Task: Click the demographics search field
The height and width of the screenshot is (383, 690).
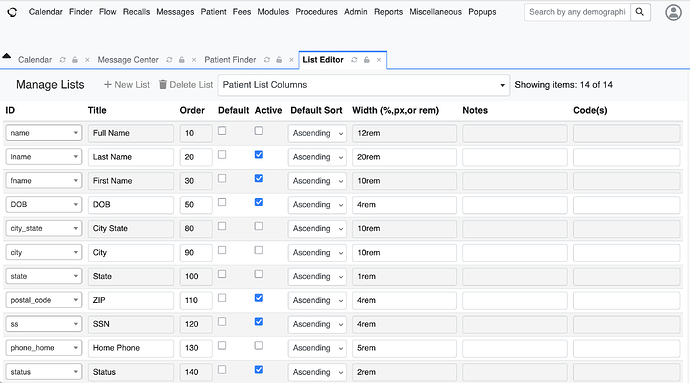Action: point(577,12)
